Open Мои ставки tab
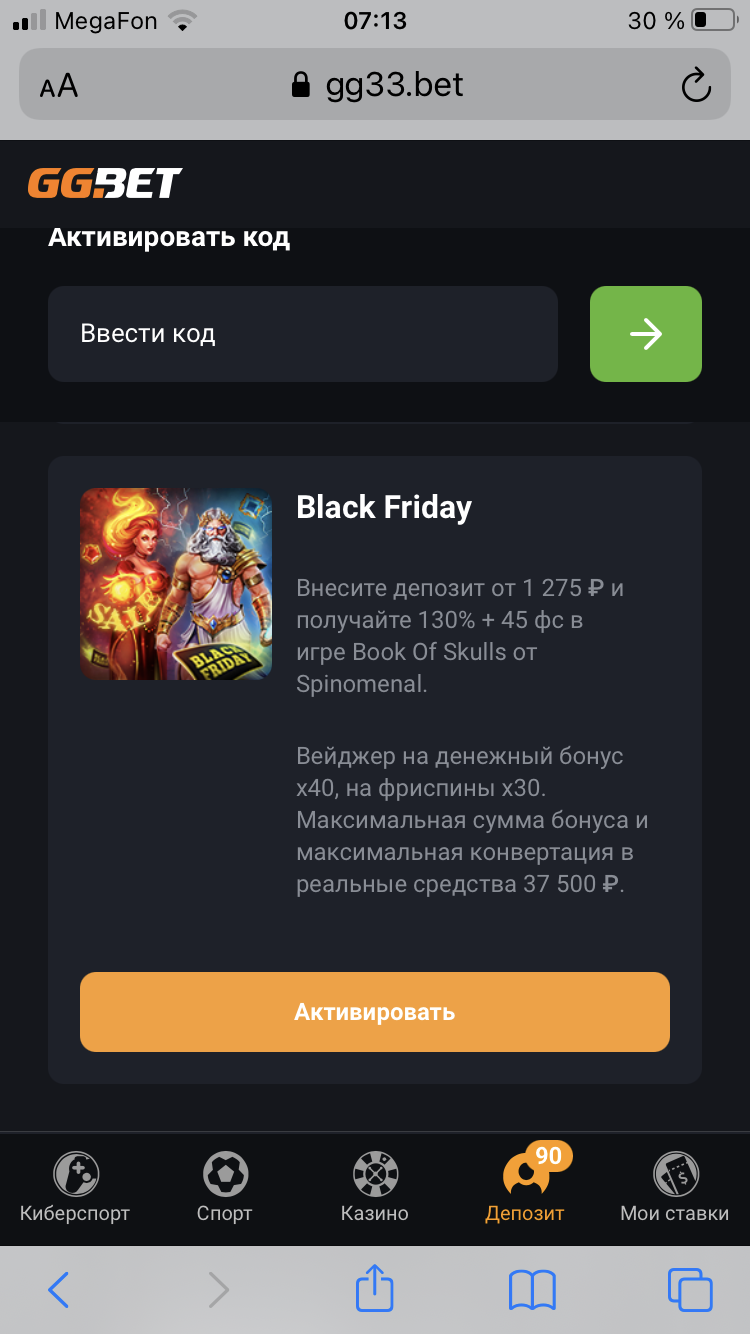Viewport: 750px width, 1334px height. [x=675, y=1188]
